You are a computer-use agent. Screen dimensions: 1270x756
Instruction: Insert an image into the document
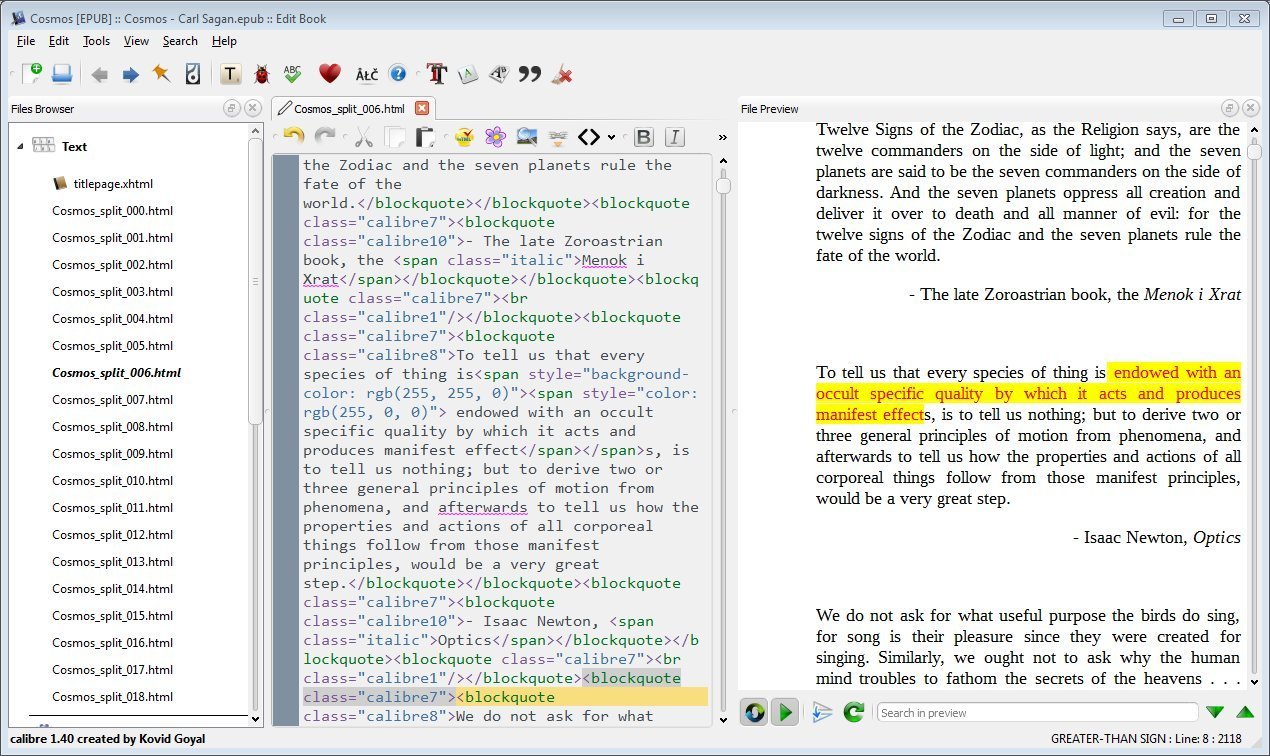pyautogui.click(x=527, y=137)
